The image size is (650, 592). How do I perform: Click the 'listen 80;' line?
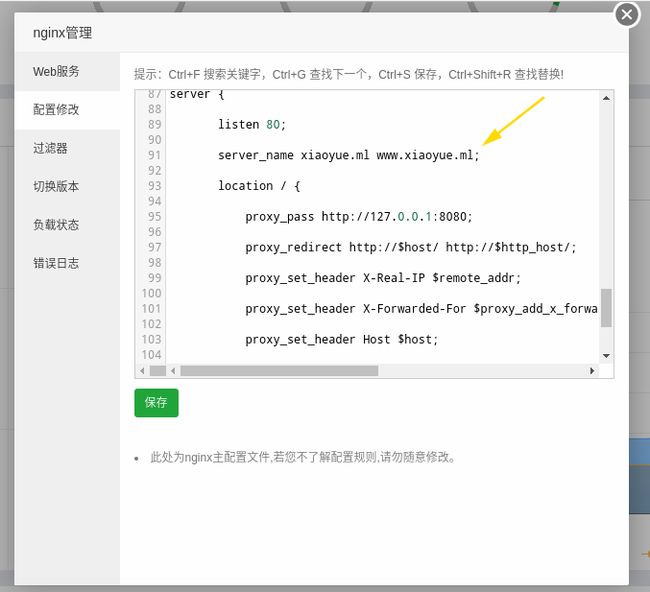252,124
